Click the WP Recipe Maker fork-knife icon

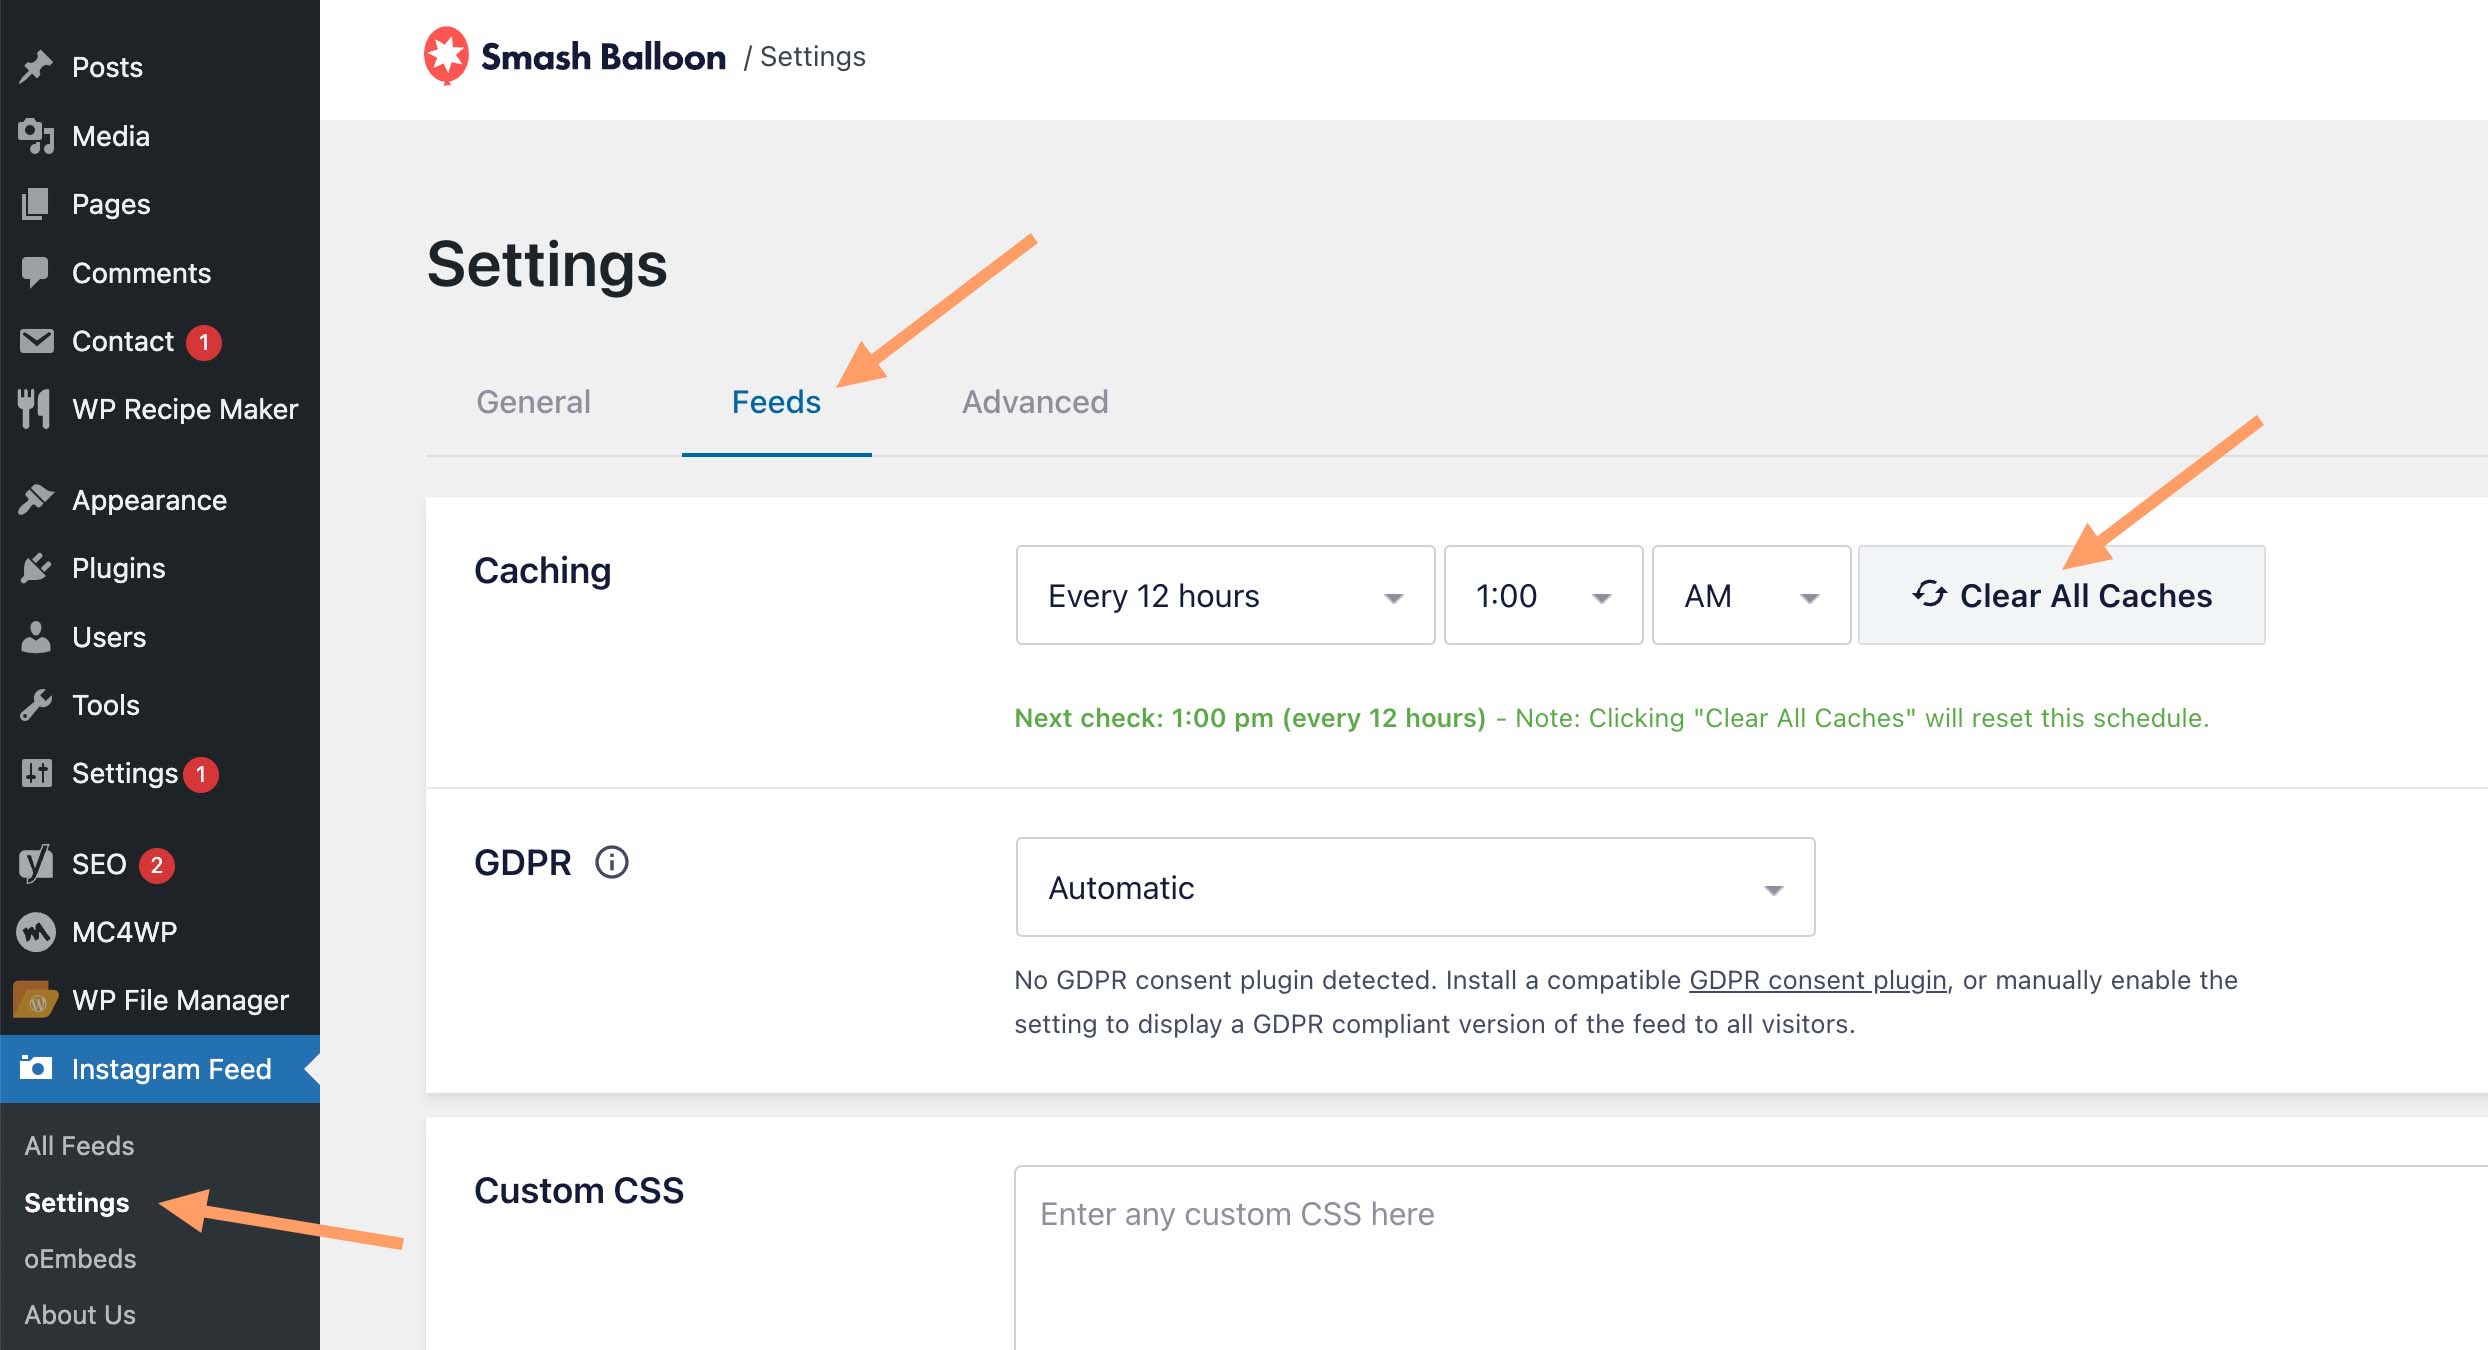click(x=36, y=409)
